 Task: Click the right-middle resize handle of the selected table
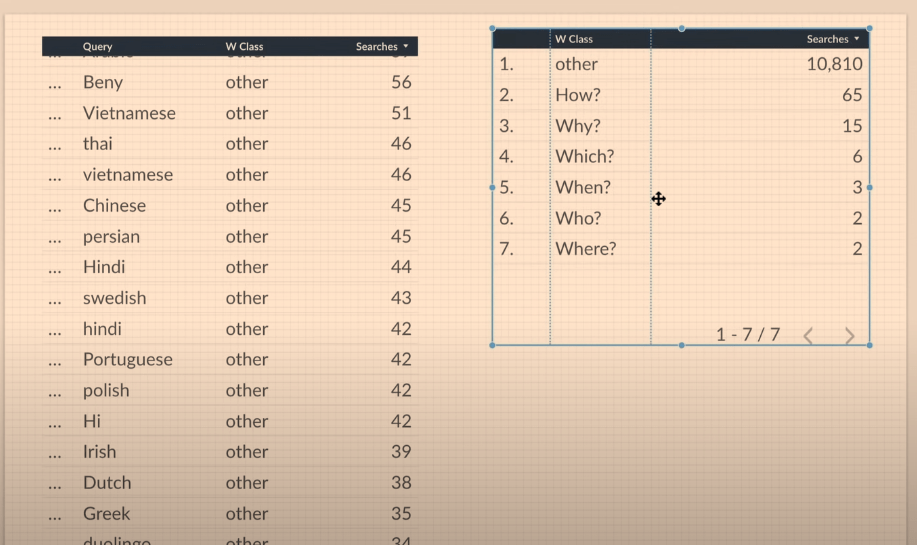click(x=869, y=187)
